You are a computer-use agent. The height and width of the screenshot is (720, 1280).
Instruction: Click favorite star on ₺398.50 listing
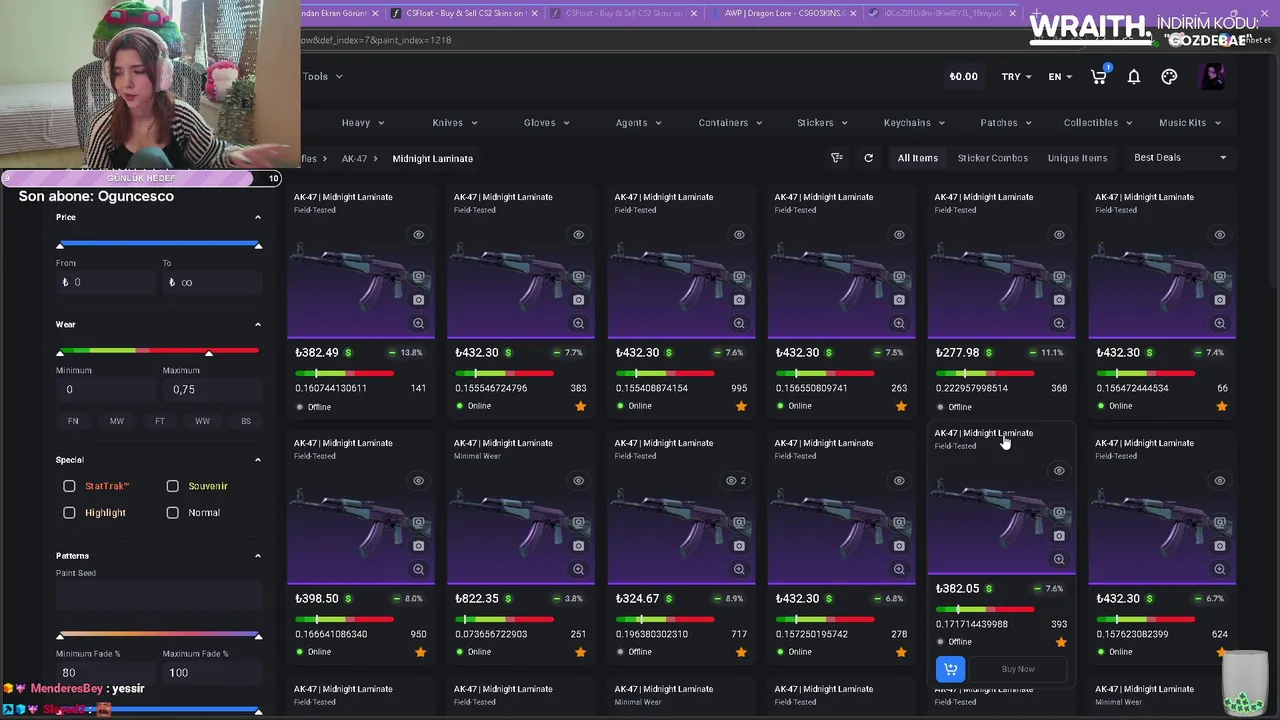pyautogui.click(x=420, y=652)
